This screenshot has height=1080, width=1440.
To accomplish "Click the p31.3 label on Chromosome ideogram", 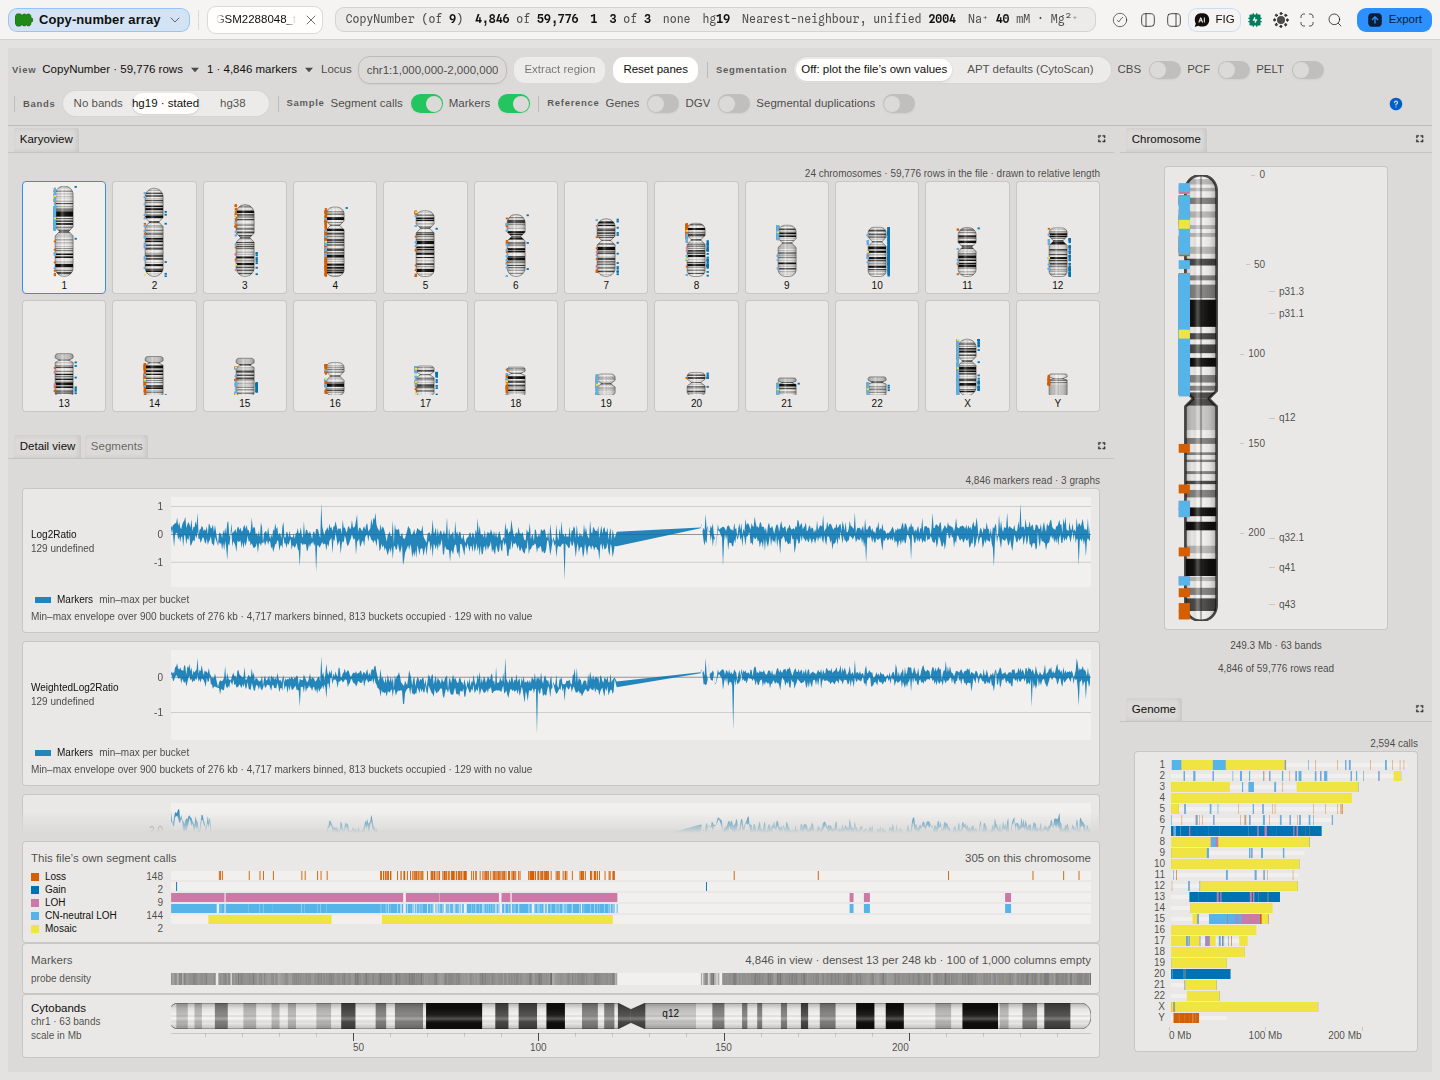I will (1291, 292).
